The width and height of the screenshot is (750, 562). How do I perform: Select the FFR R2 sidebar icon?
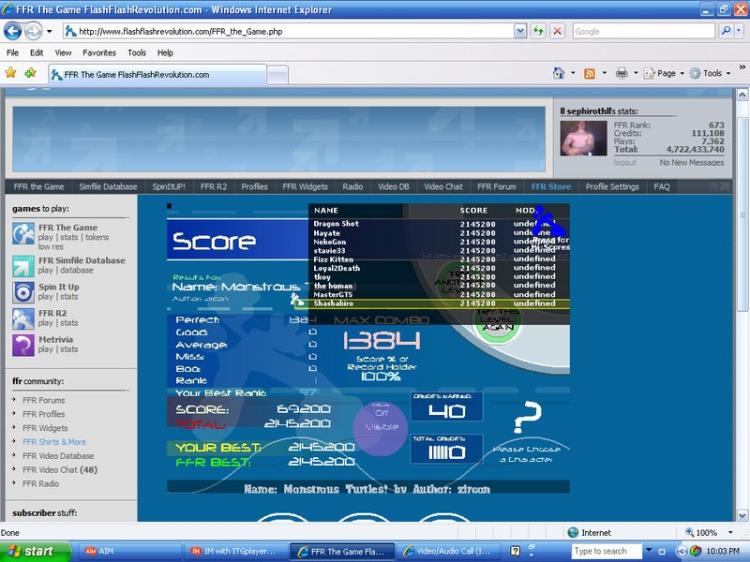point(23,319)
